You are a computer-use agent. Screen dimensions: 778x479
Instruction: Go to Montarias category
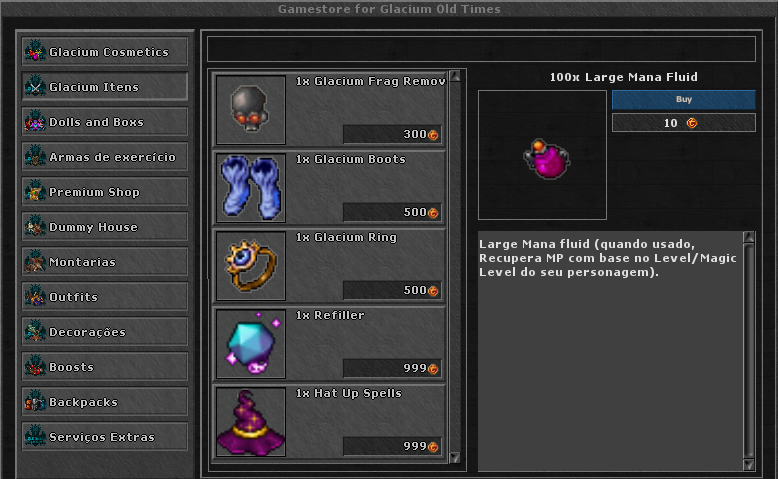105,262
